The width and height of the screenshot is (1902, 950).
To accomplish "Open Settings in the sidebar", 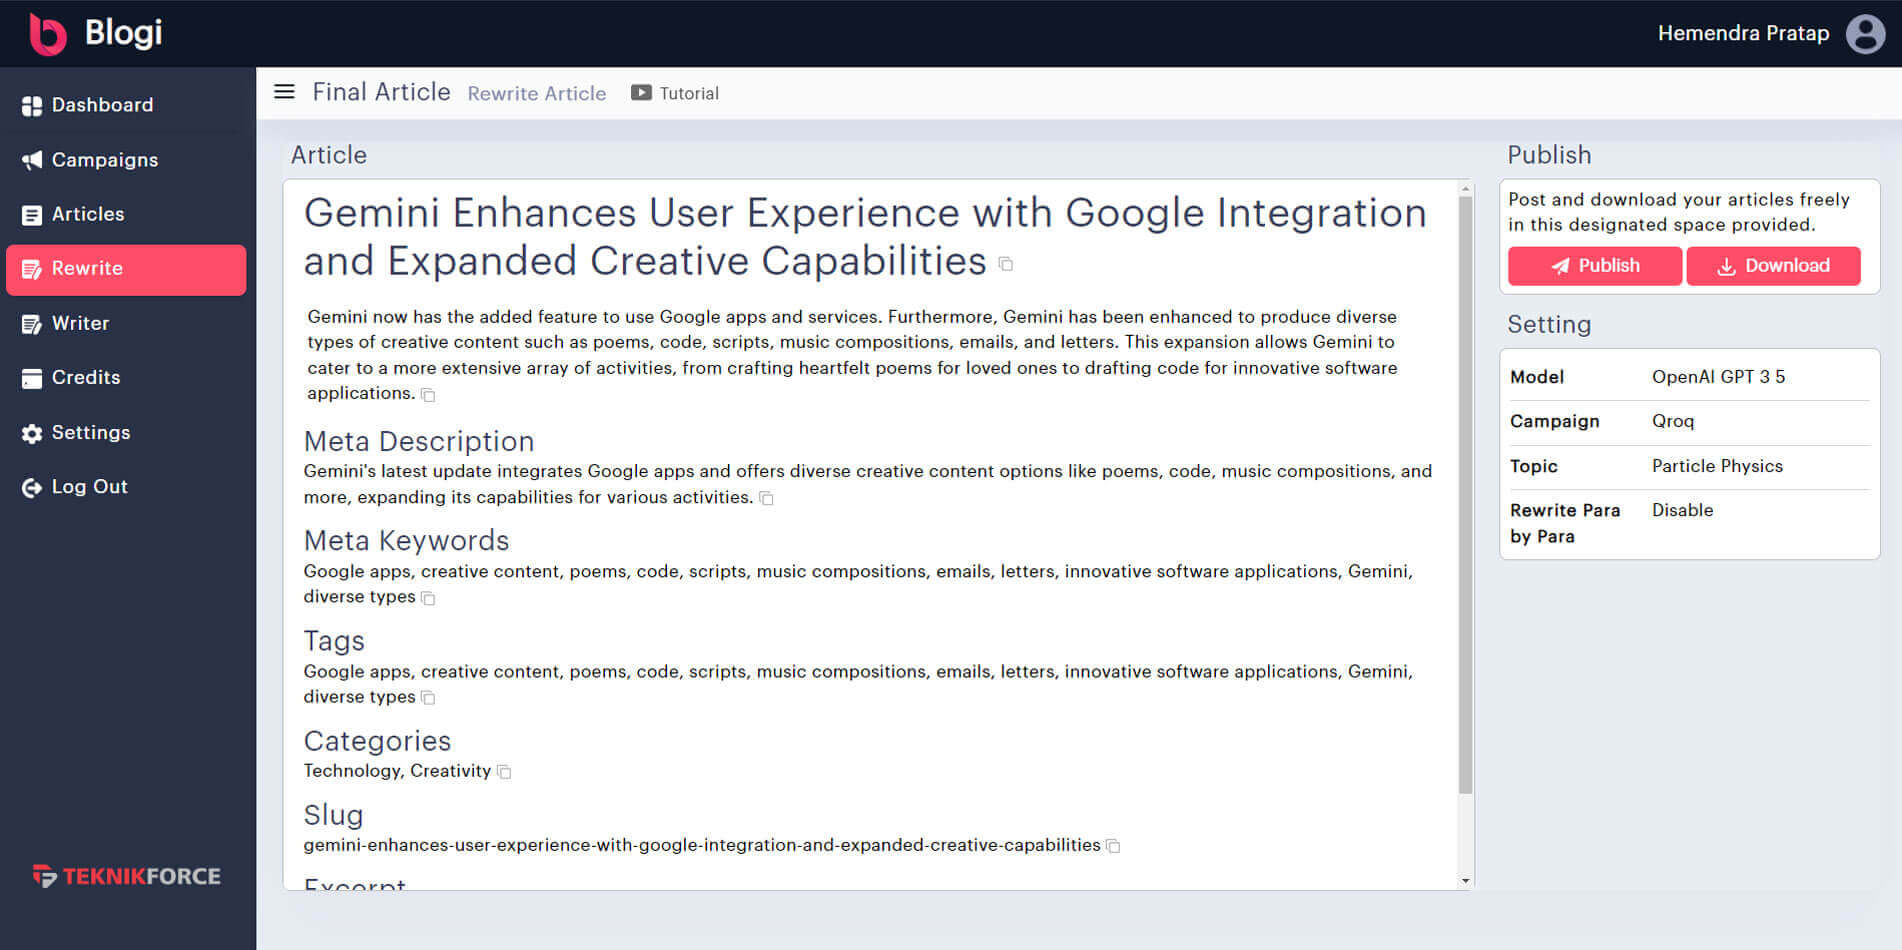I will click(90, 432).
